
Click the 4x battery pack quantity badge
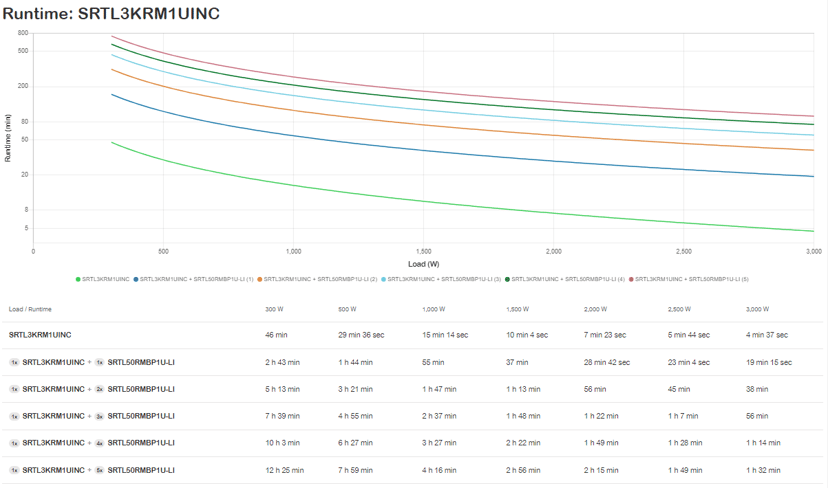tap(99, 442)
